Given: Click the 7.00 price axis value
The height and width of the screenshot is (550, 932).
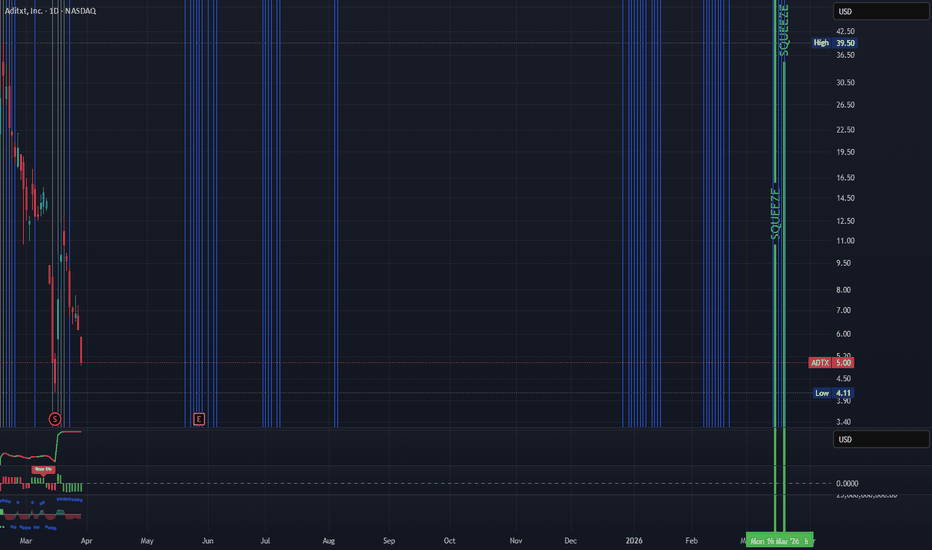Looking at the screenshot, I should (843, 310).
